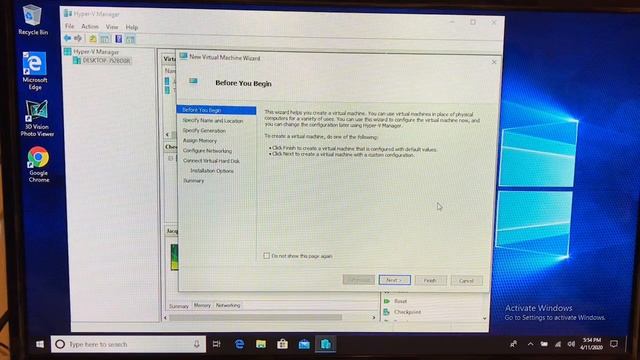The image size is (640, 360).
Task: Click left arrow of details pane scrollbar
Action: [166, 317]
